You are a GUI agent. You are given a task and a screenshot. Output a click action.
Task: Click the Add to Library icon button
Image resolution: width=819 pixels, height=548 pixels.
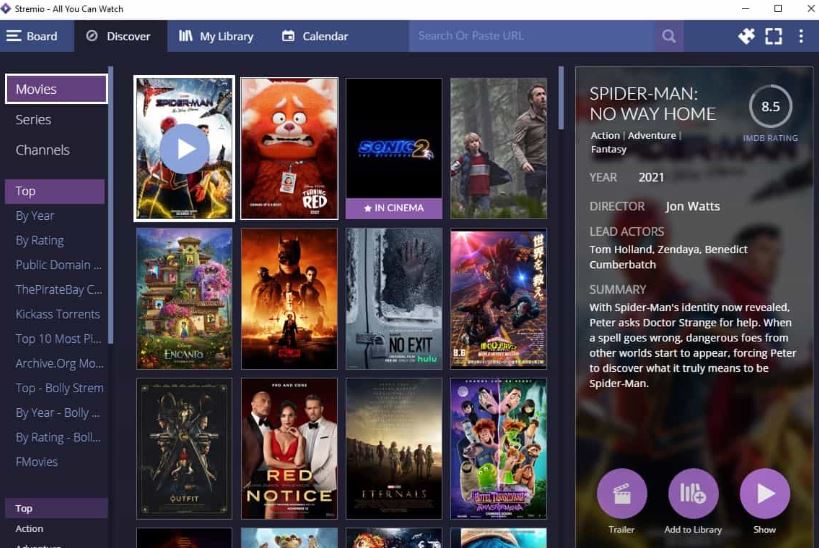point(693,494)
